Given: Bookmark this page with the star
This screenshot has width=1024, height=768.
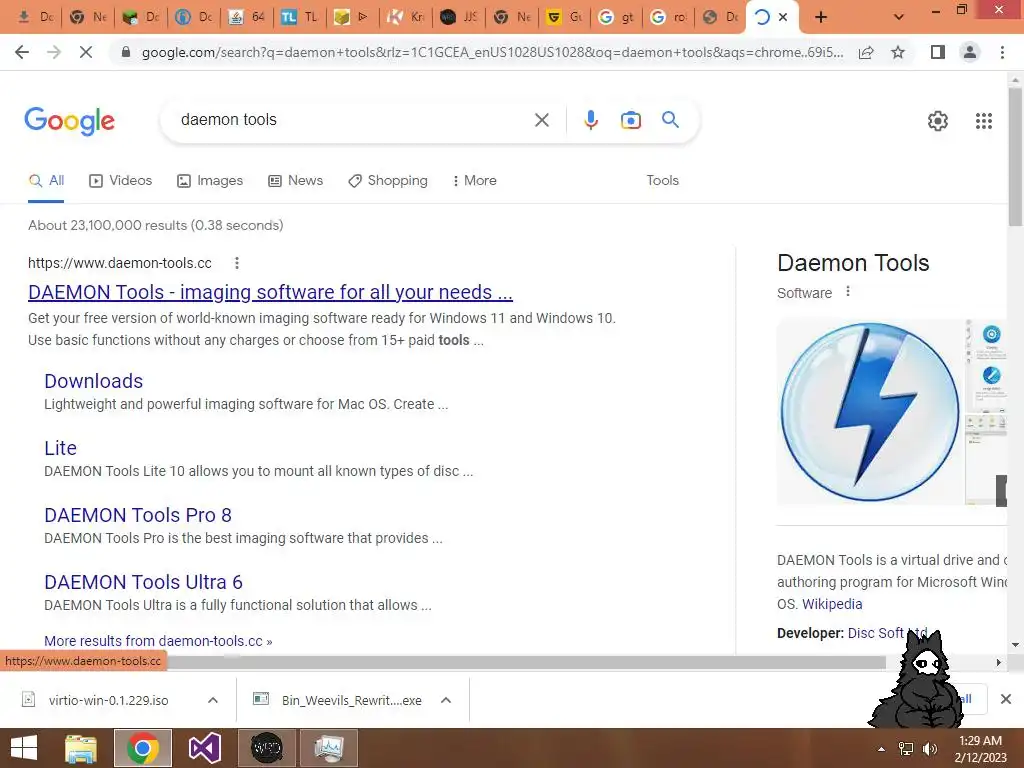Looking at the screenshot, I should [898, 52].
